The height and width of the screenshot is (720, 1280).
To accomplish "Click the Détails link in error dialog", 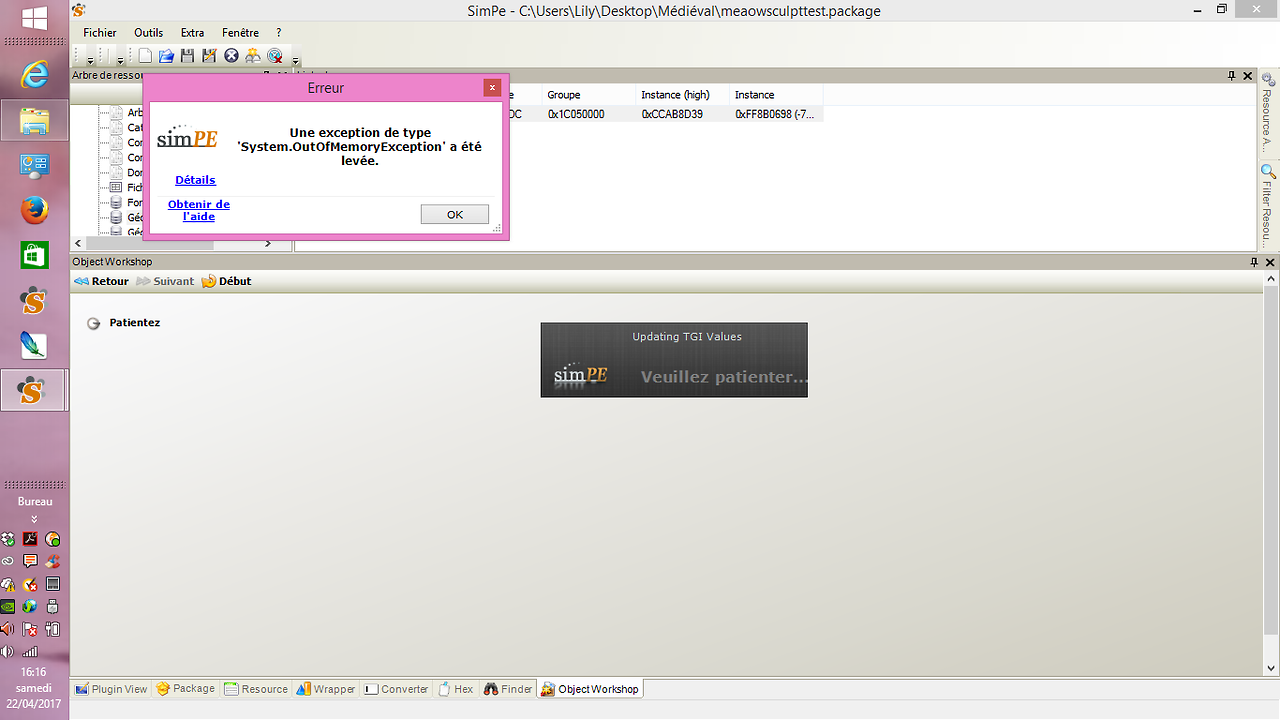I will tap(195, 180).
